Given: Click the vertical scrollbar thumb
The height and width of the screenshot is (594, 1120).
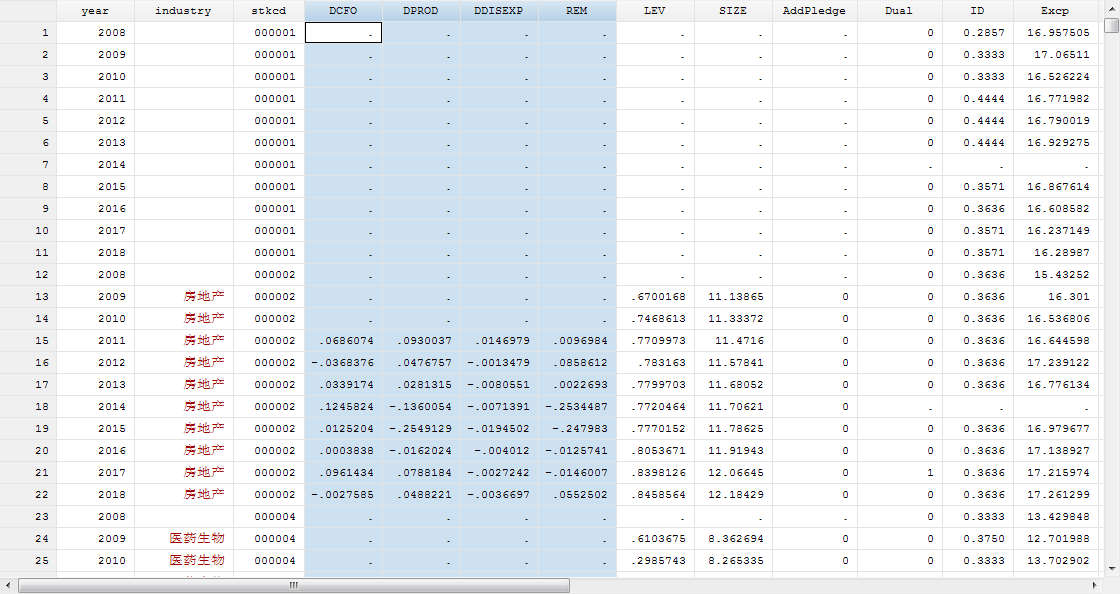Looking at the screenshot, I should pyautogui.click(x=1111, y=26).
